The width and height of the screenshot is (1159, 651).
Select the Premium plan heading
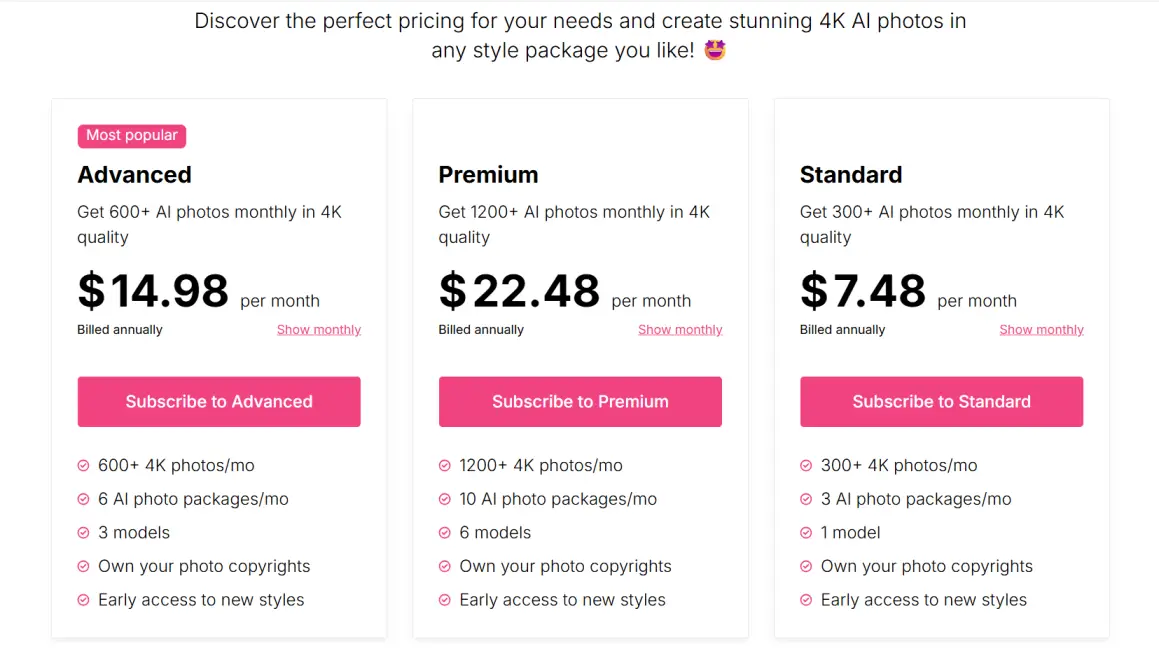(x=488, y=174)
